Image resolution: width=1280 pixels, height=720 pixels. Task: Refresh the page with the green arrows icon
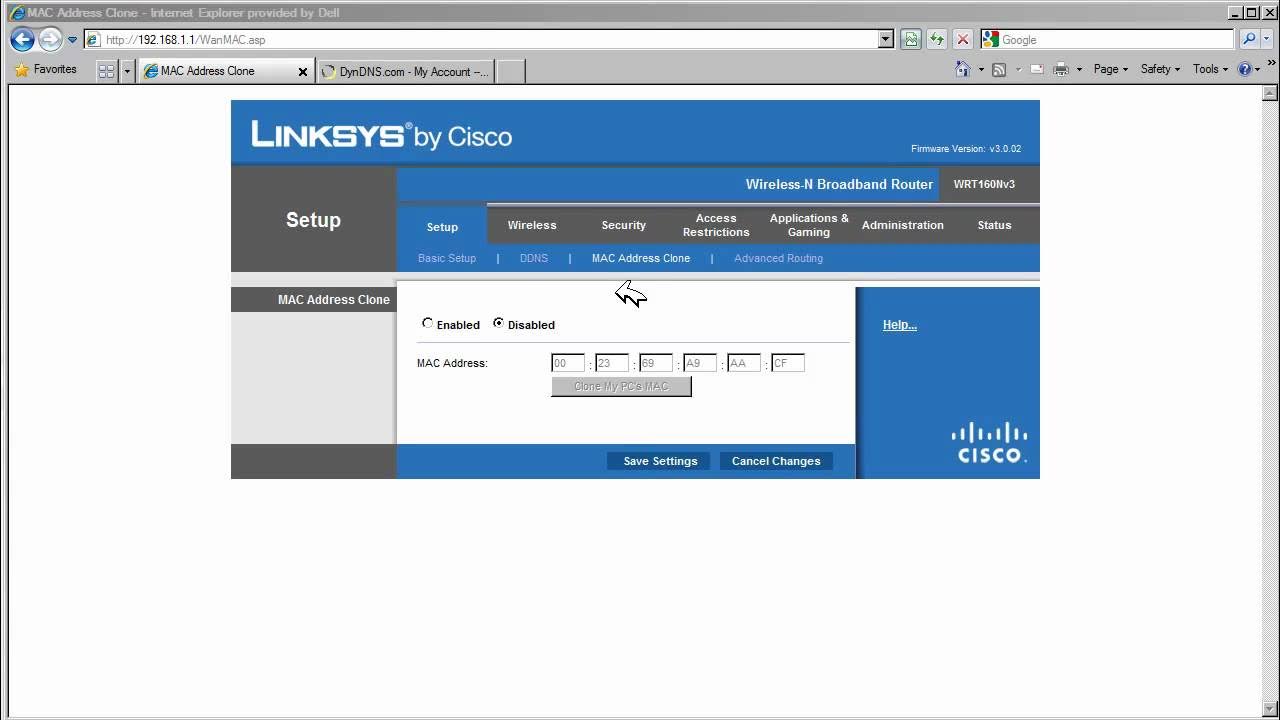937,40
